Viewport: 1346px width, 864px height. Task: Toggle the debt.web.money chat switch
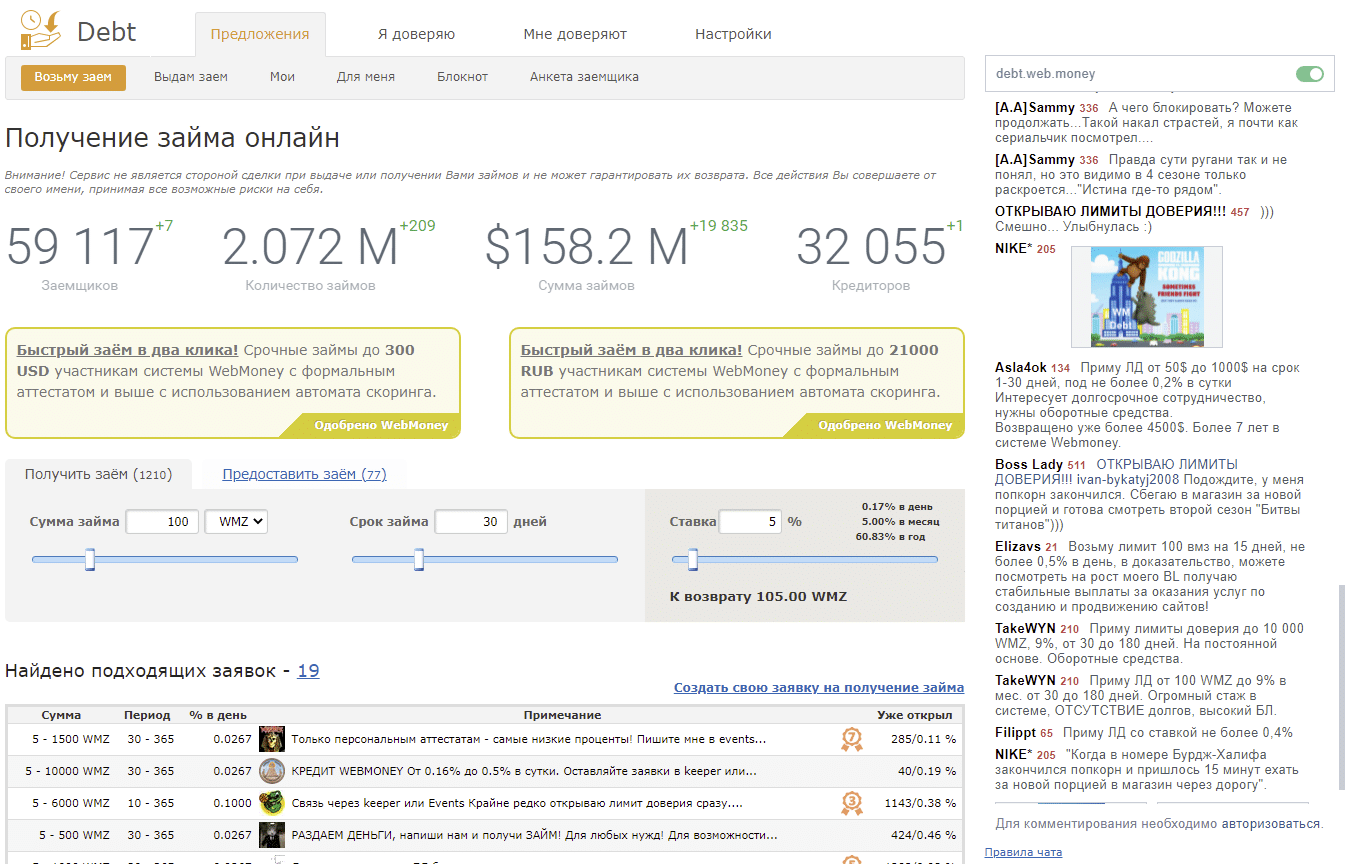click(1309, 74)
